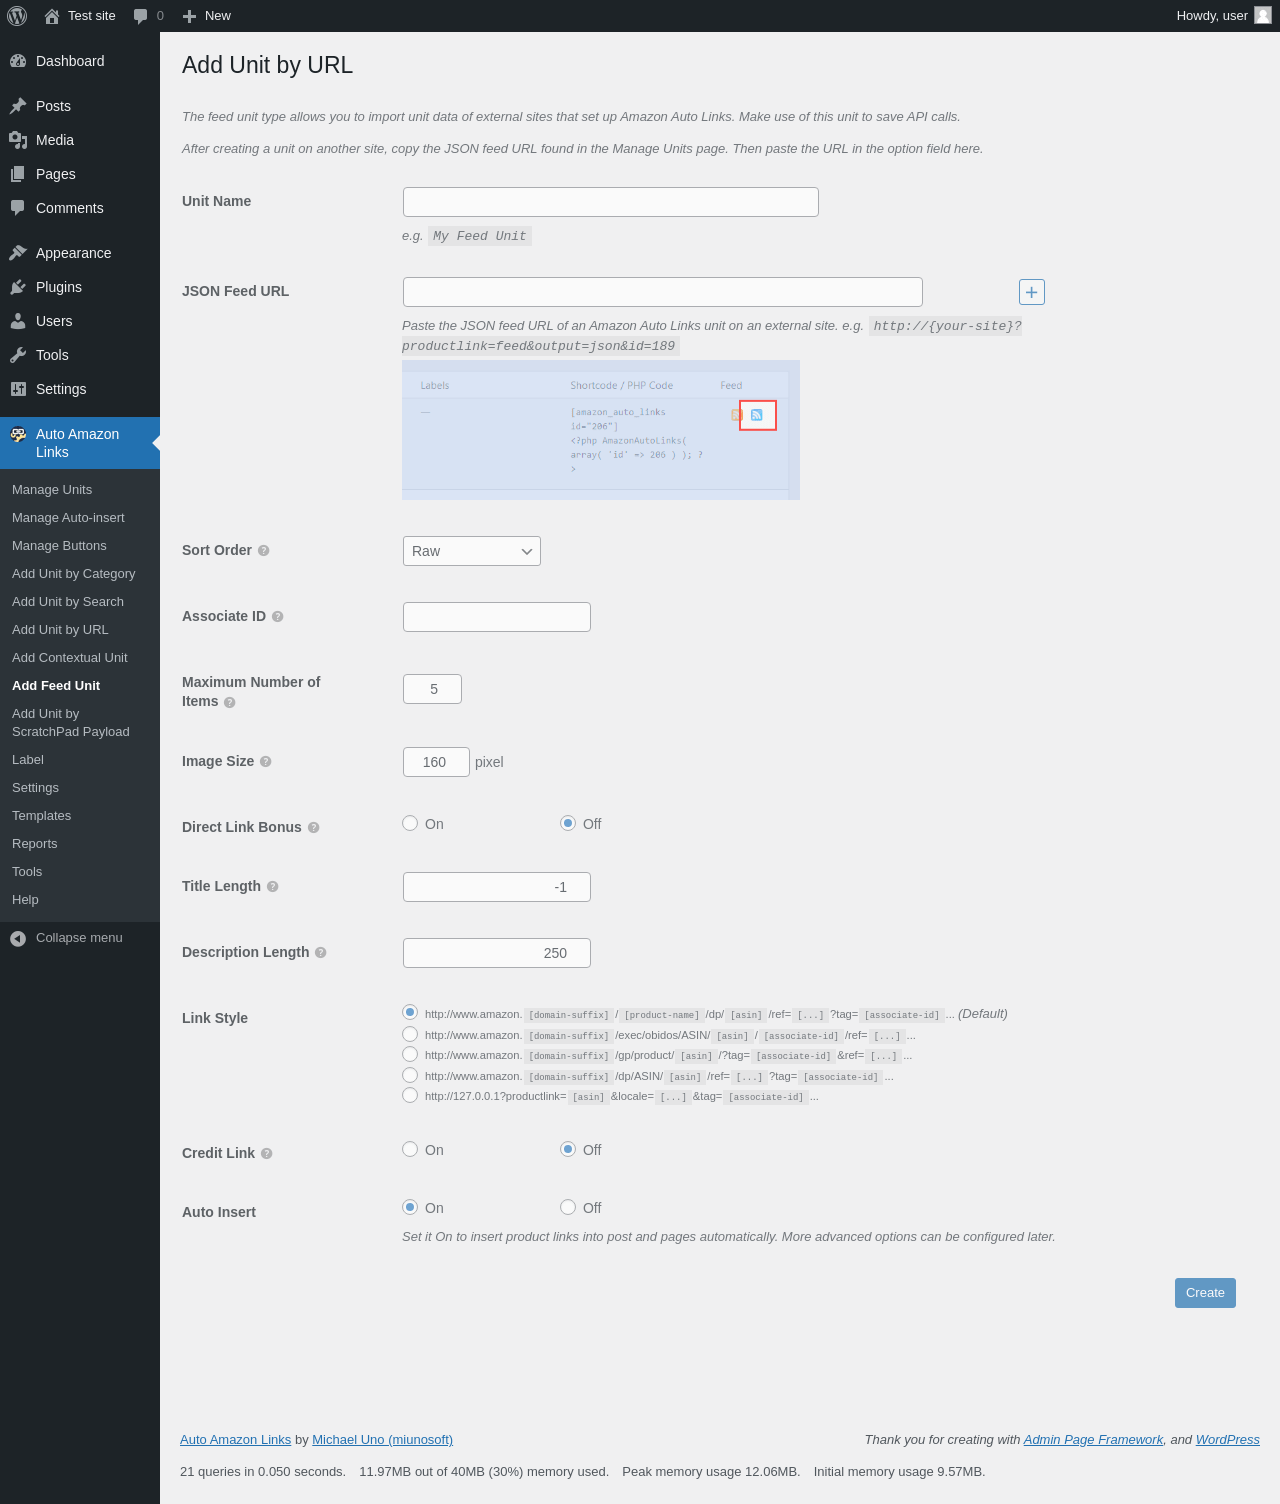Open Michael Uno (miunosoft) link
Image resolution: width=1280 pixels, height=1504 pixels.
[x=382, y=1440]
